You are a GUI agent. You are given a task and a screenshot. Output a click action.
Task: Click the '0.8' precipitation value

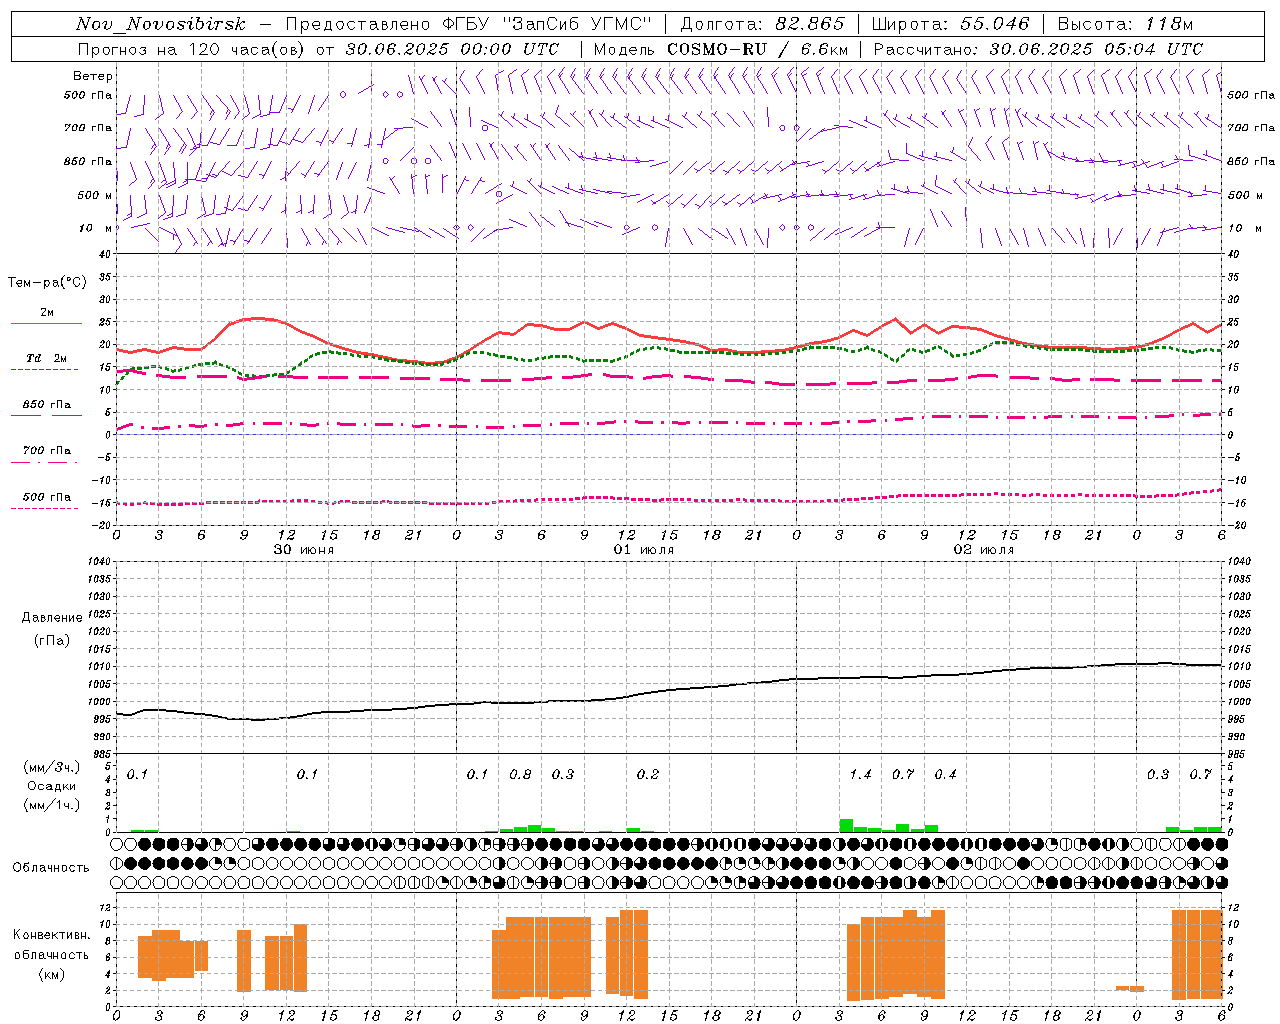coord(520,774)
